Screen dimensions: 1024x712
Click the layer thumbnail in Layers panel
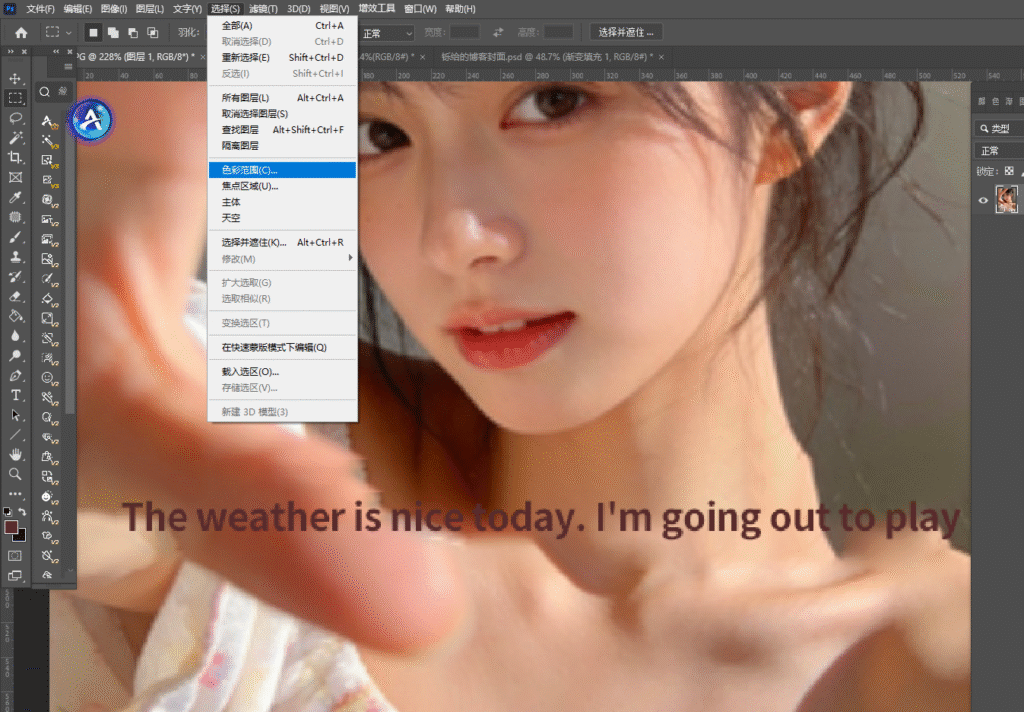[x=1007, y=200]
